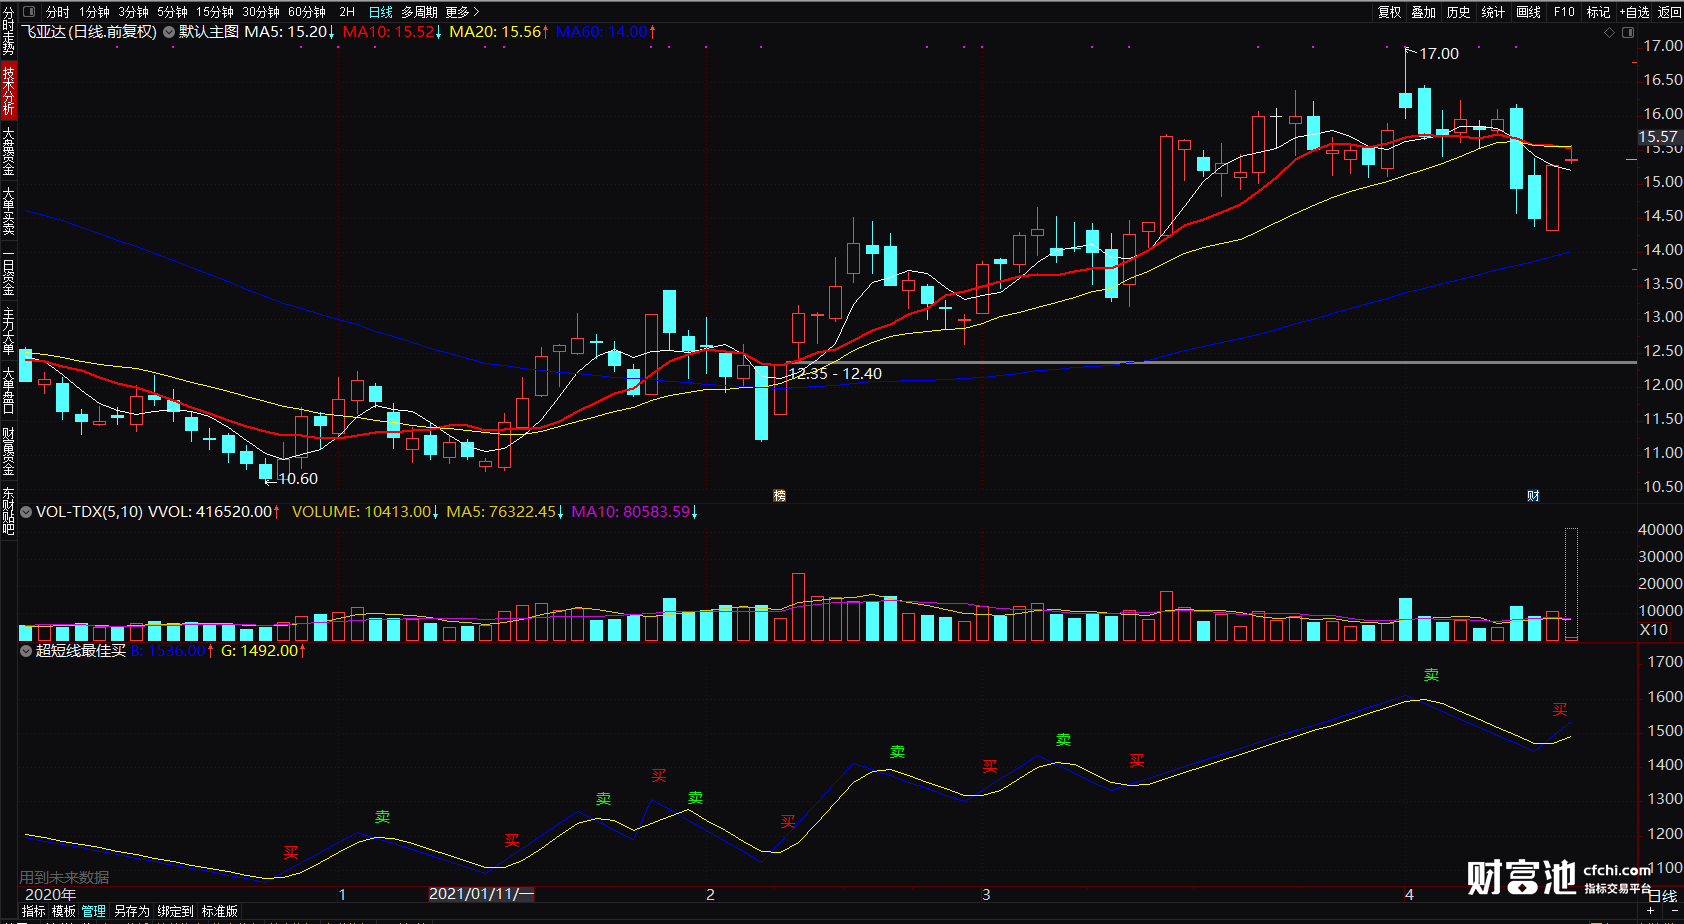
Task: Click the 另存为 save-as option
Action: (131, 911)
